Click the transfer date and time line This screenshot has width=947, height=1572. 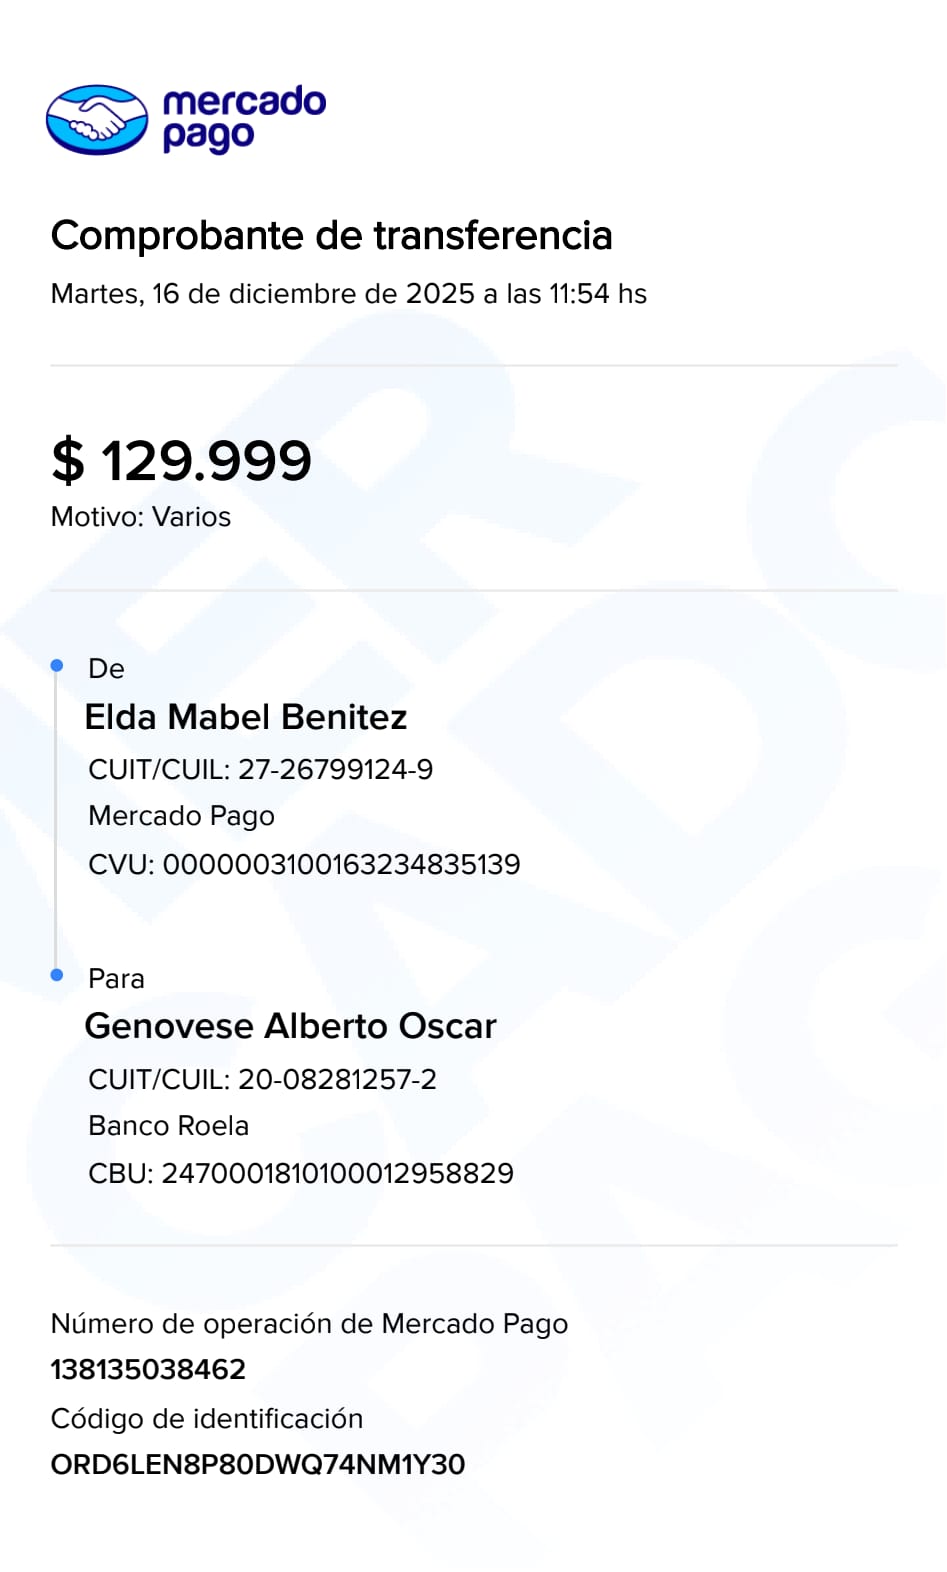pyautogui.click(x=348, y=294)
